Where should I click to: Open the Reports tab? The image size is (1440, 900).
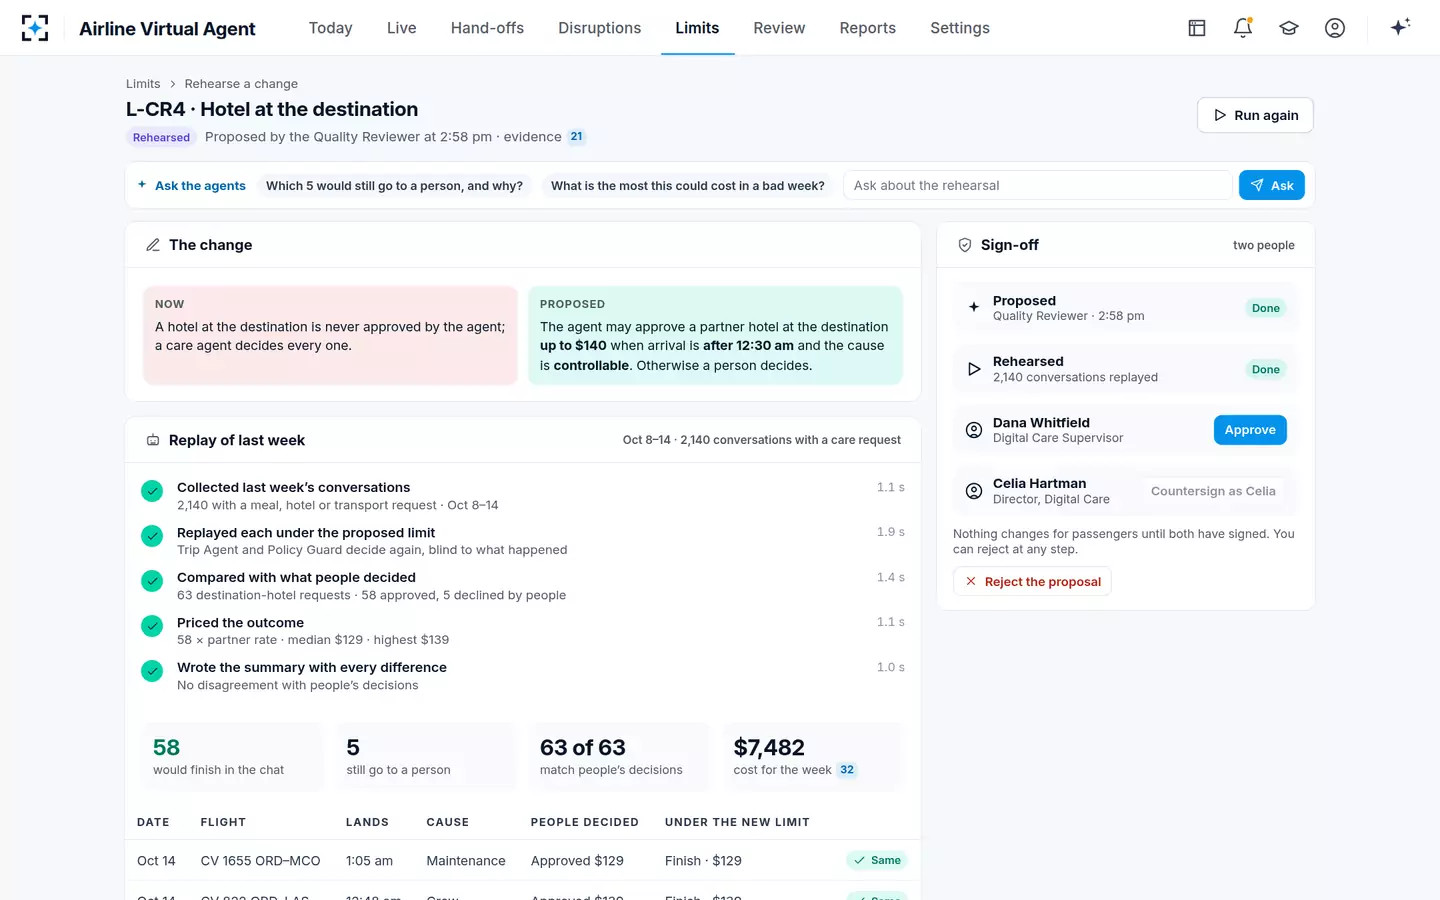867,28
